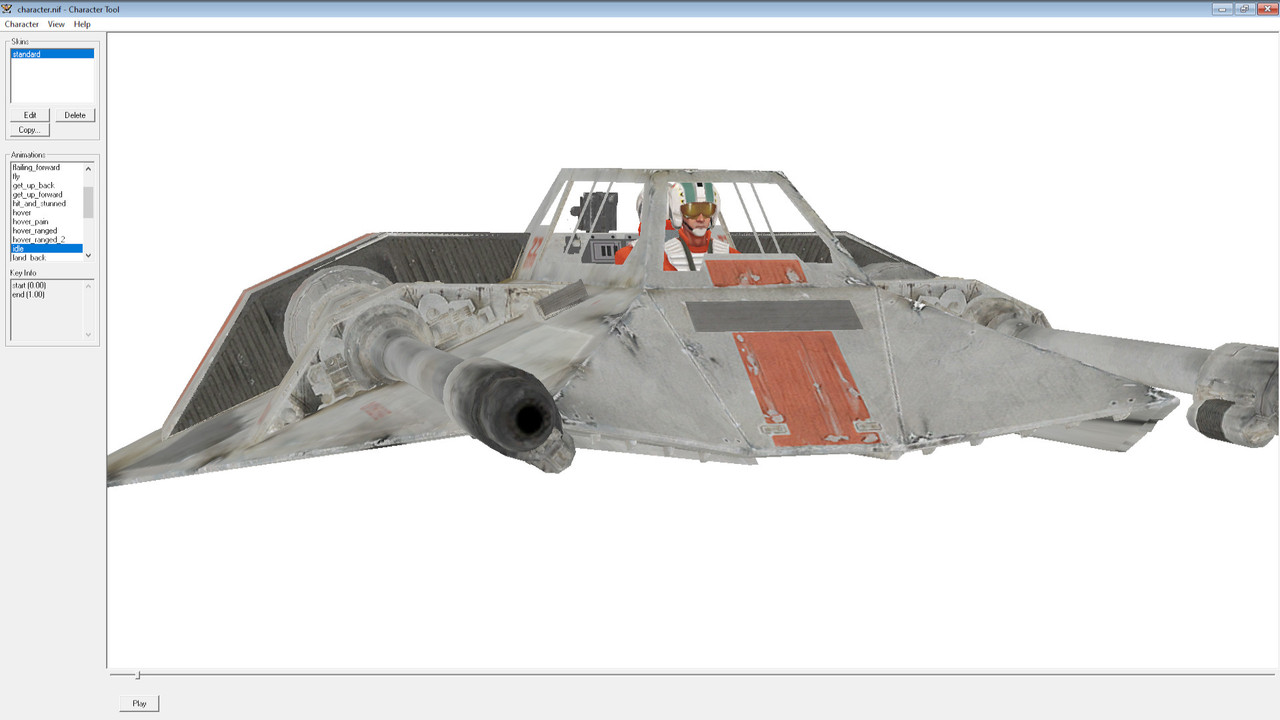Select the land_back animation
Image resolution: width=1280 pixels, height=720 pixels.
47,257
